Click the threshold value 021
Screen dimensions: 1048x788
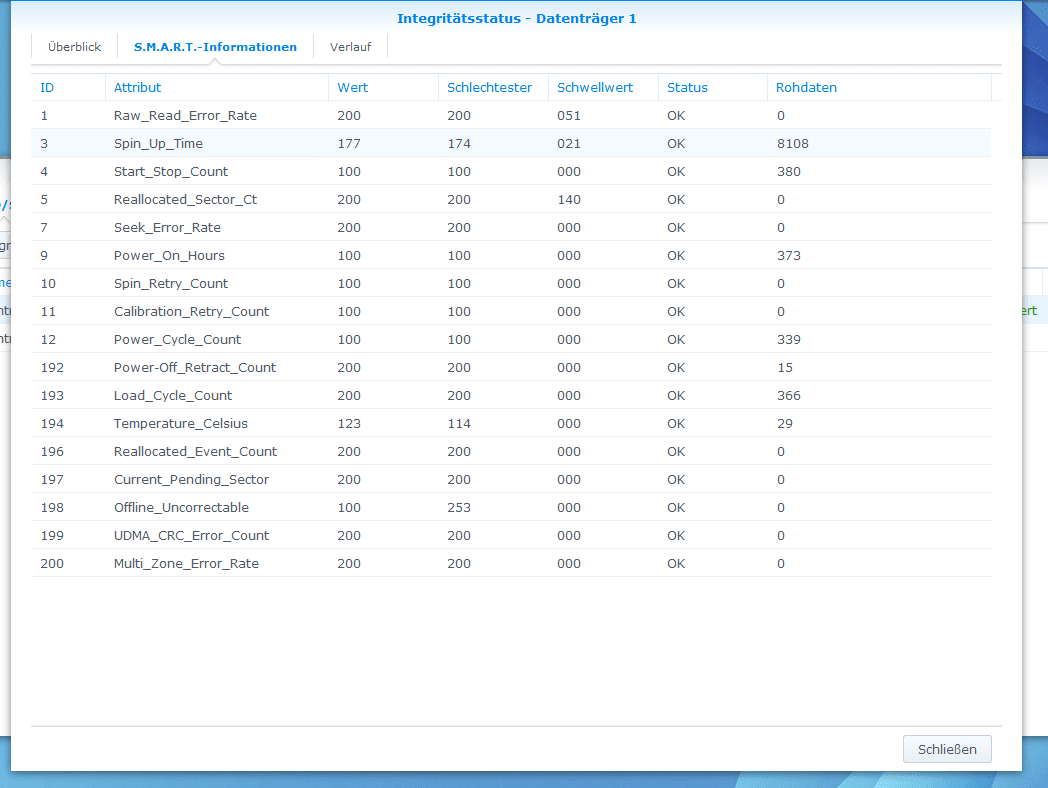569,144
